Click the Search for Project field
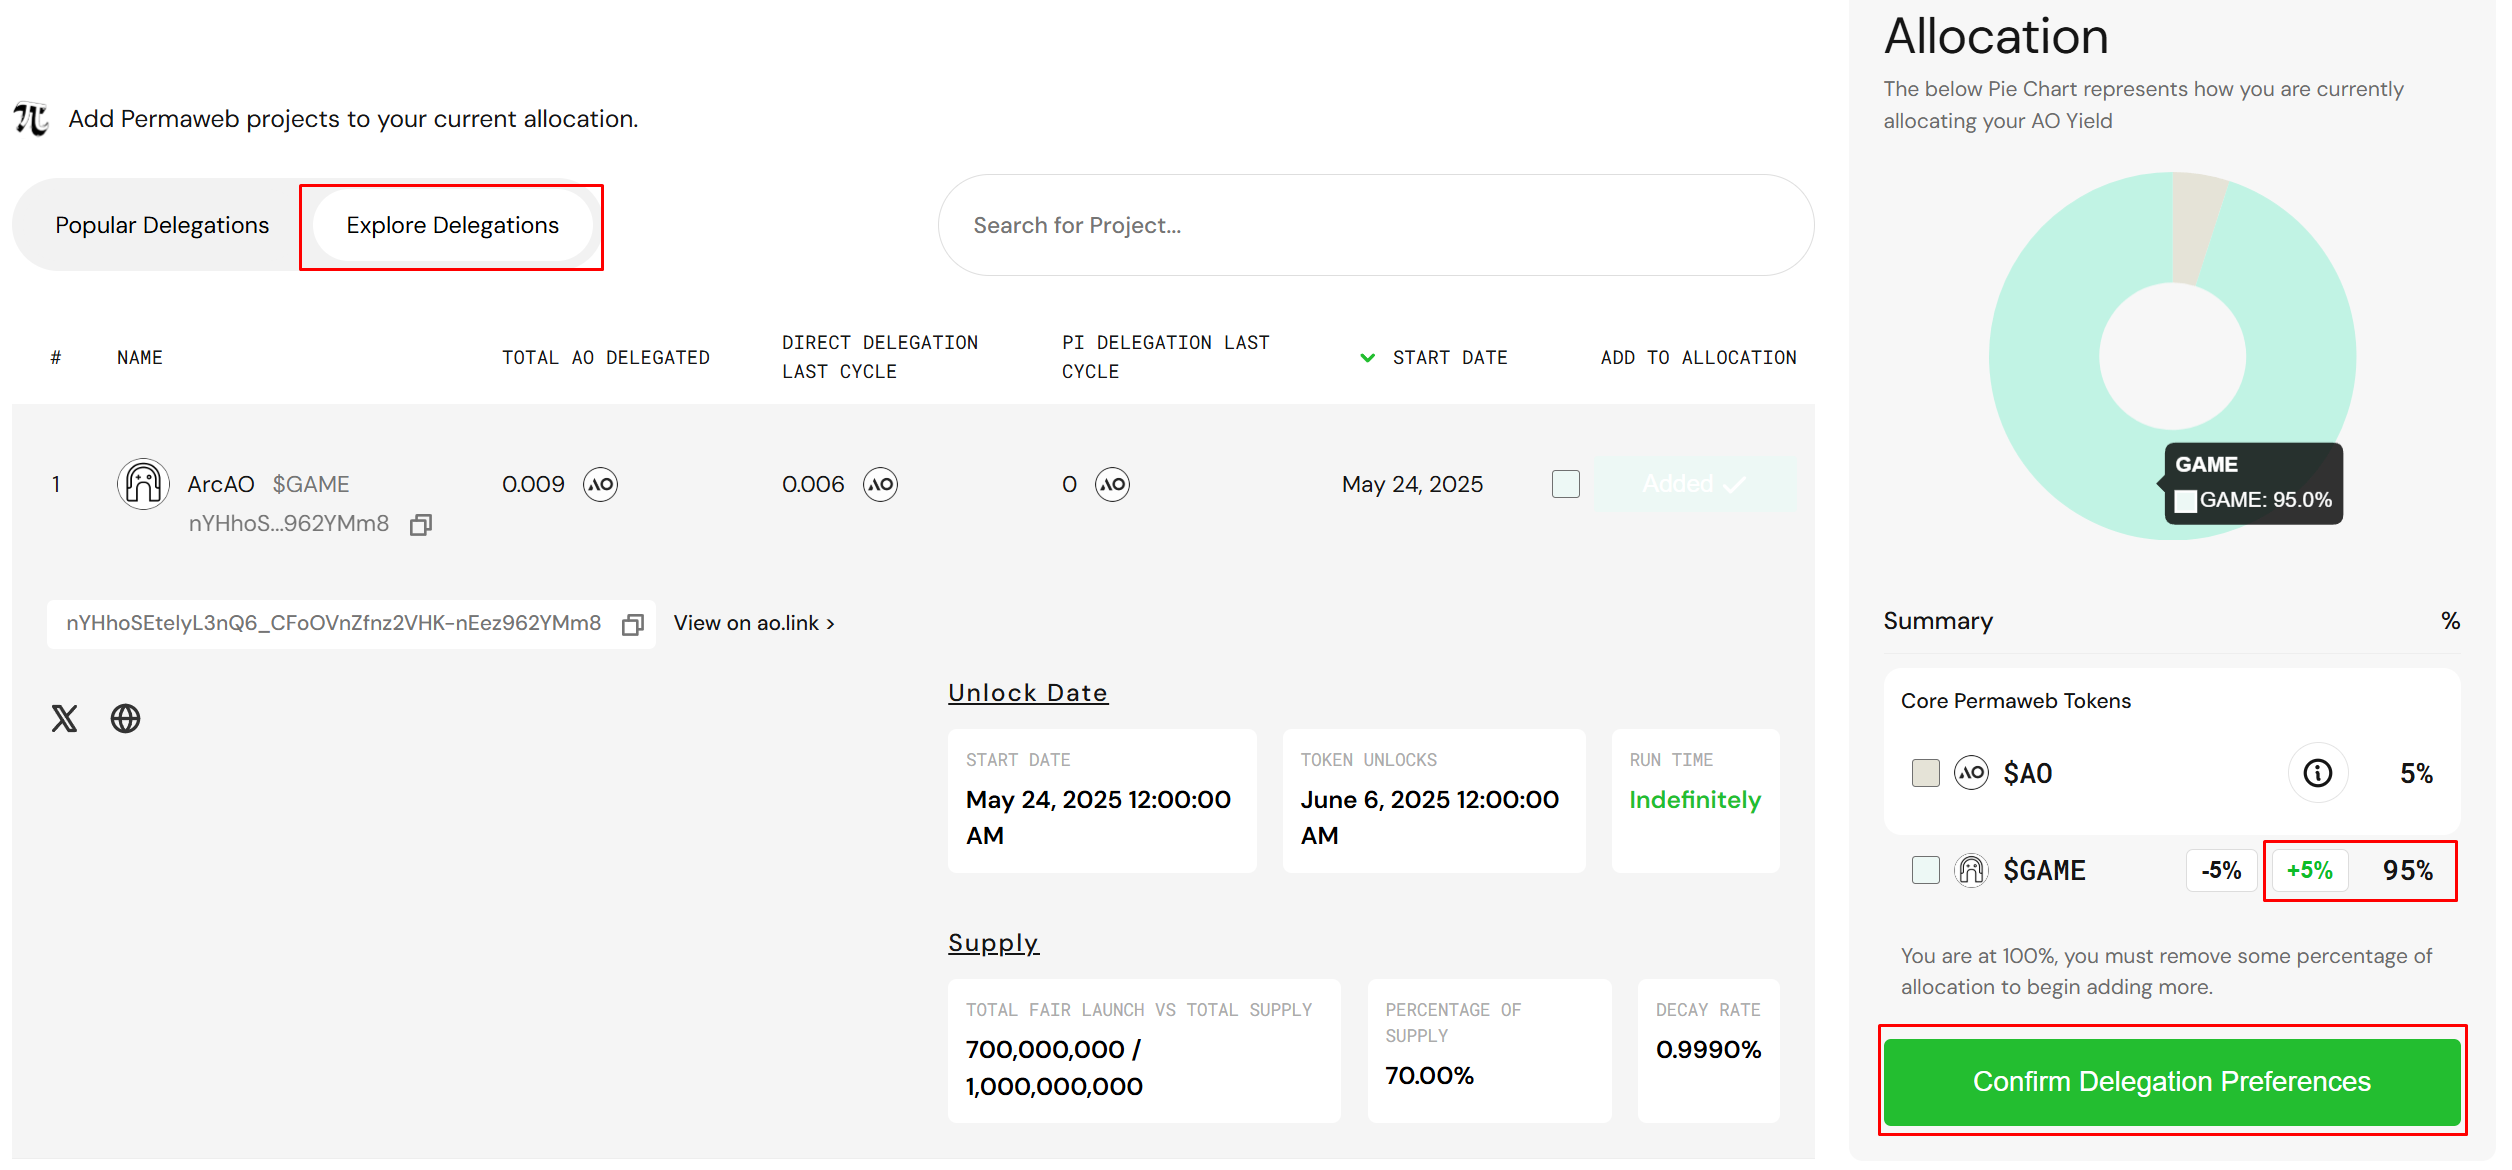 click(1374, 225)
